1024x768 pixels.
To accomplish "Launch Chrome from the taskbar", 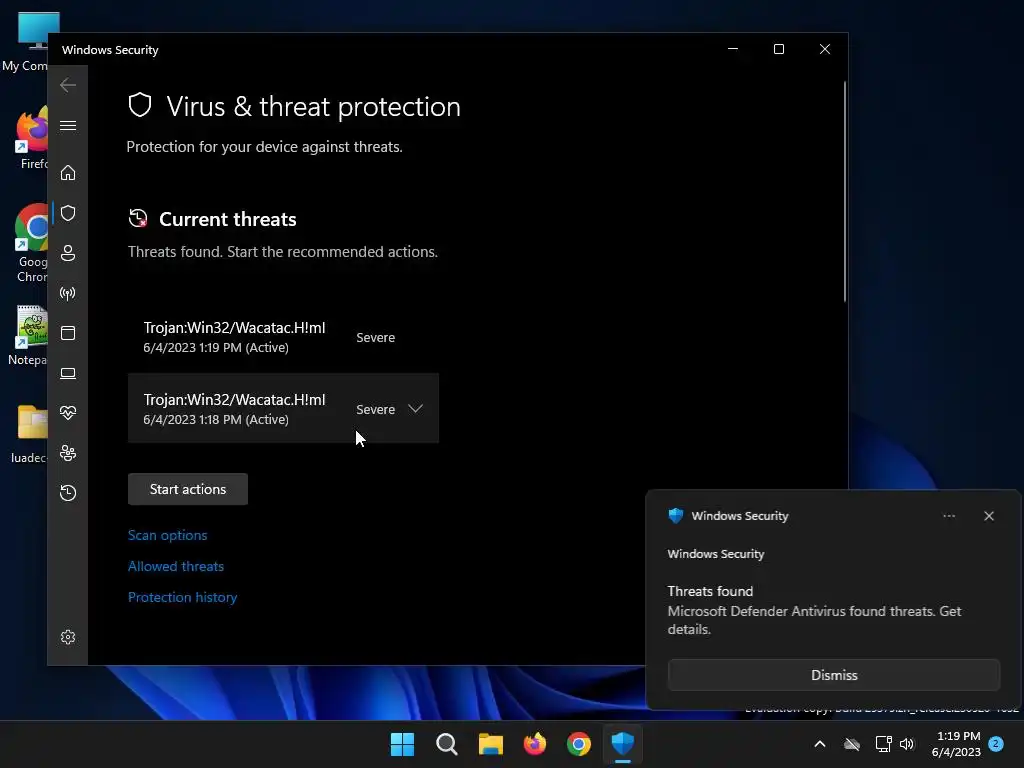I will tap(579, 744).
